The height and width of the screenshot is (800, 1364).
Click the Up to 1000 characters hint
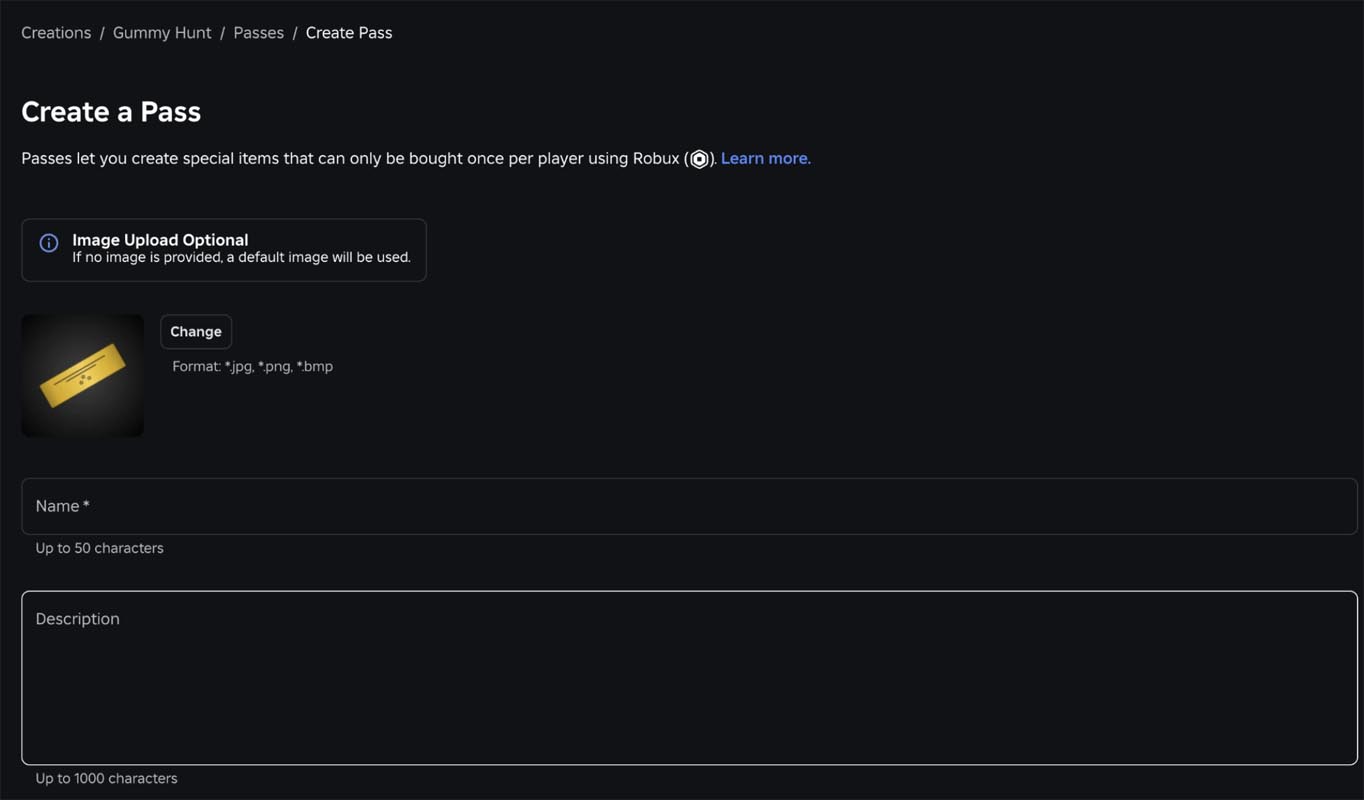(106, 778)
